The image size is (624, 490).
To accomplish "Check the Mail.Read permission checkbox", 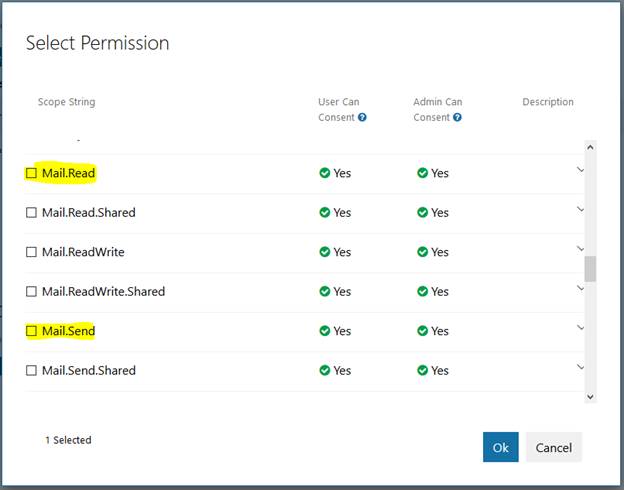I will coord(31,173).
